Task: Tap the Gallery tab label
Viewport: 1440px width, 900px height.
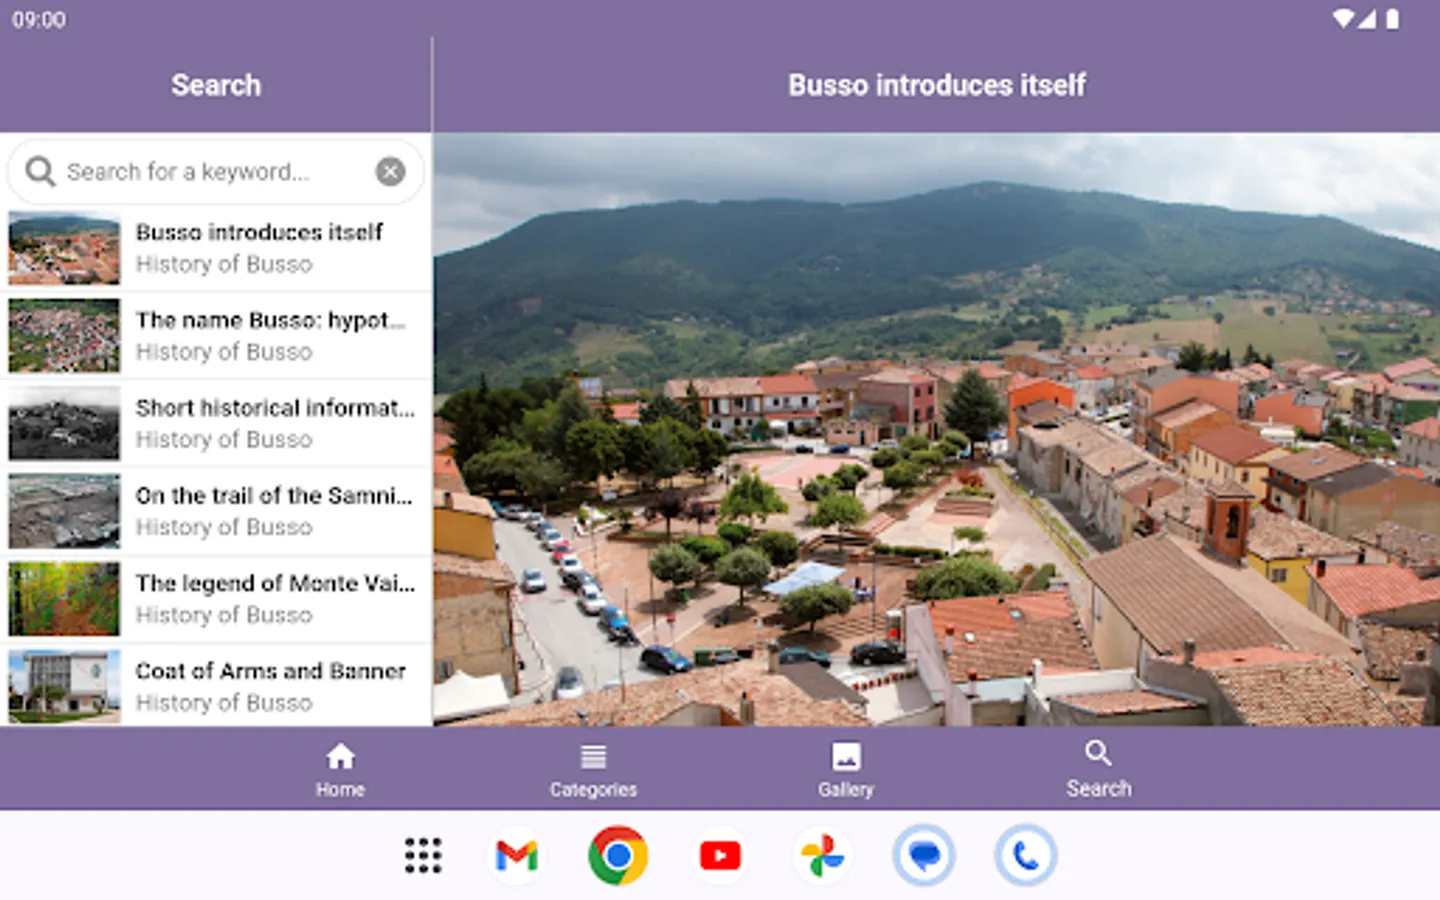Action: tap(846, 789)
